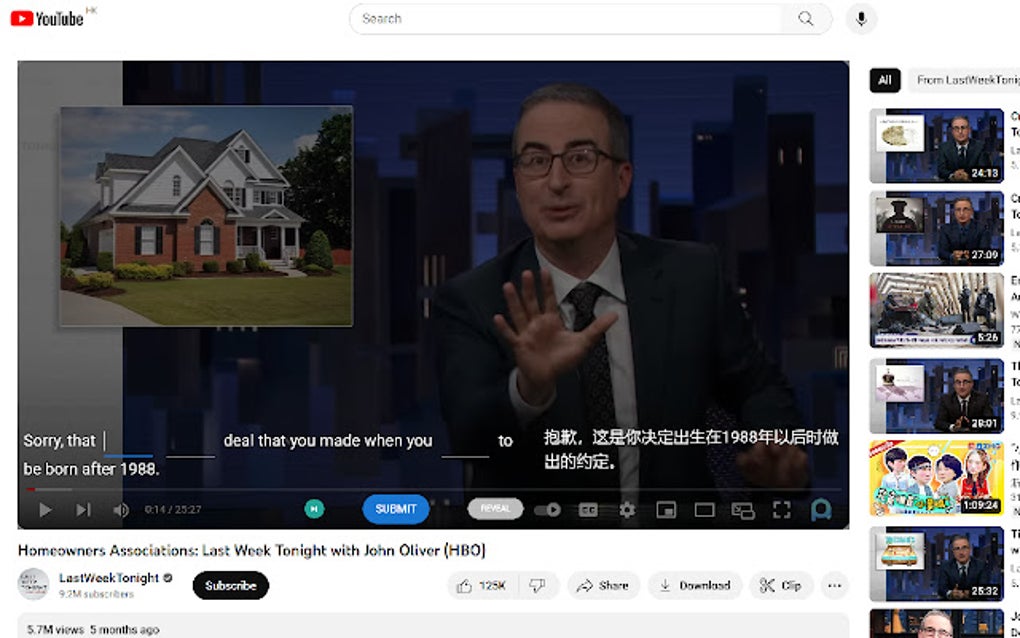
Task: Subscribe to LastWeekTonight channel
Action: point(231,585)
